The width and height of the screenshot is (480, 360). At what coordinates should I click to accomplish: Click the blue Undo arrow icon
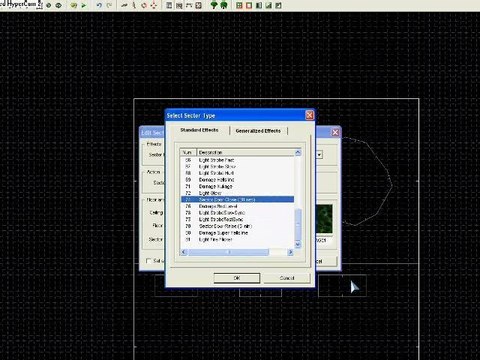(99, 5)
